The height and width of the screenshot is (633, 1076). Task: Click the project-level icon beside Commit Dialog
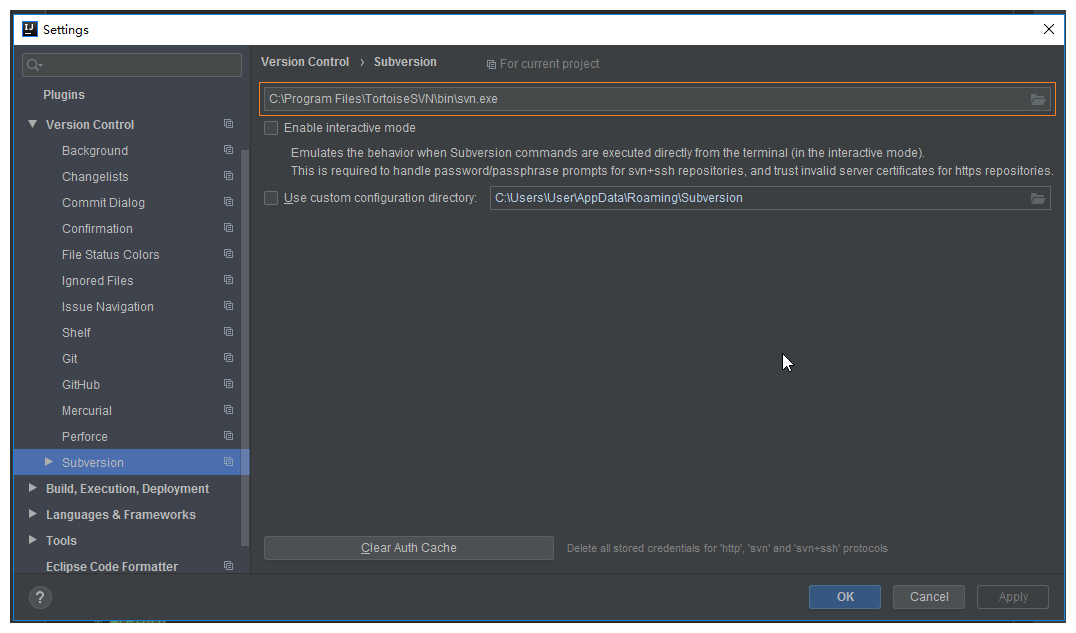pos(229,202)
